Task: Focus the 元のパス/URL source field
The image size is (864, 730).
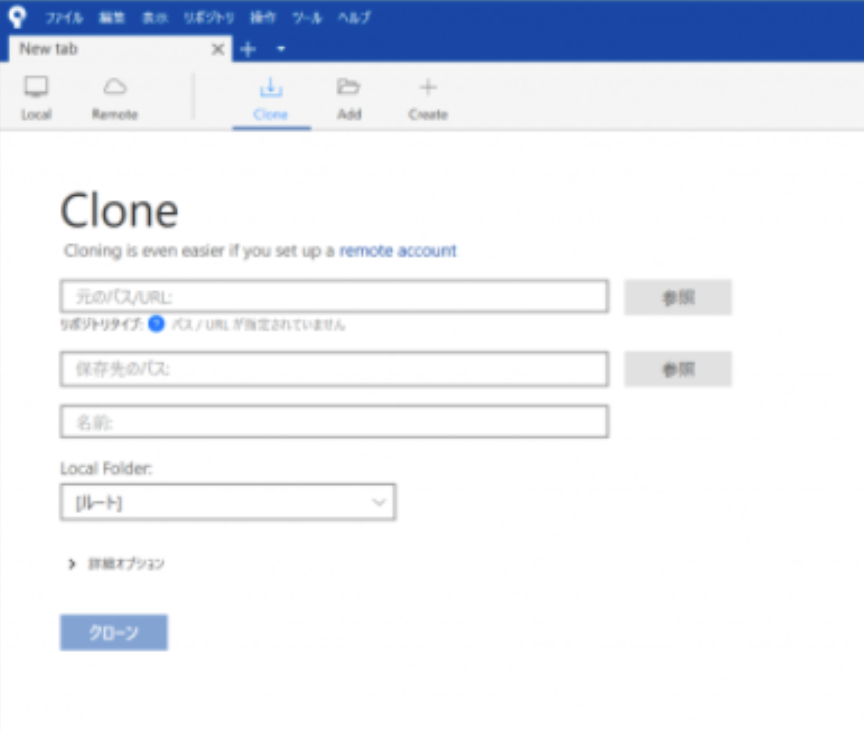Action: [x=334, y=296]
